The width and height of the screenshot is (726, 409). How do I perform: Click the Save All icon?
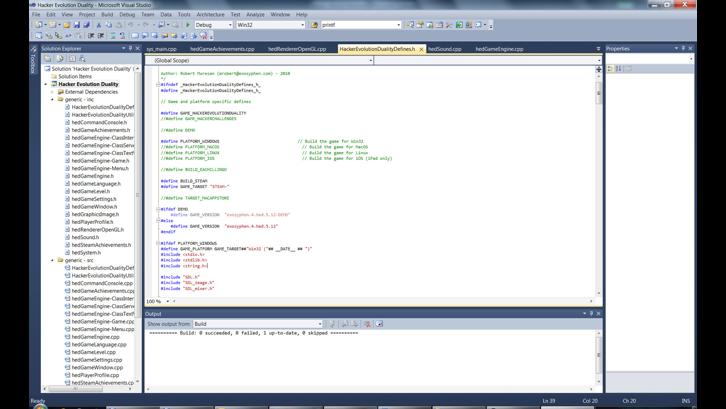(x=87, y=25)
